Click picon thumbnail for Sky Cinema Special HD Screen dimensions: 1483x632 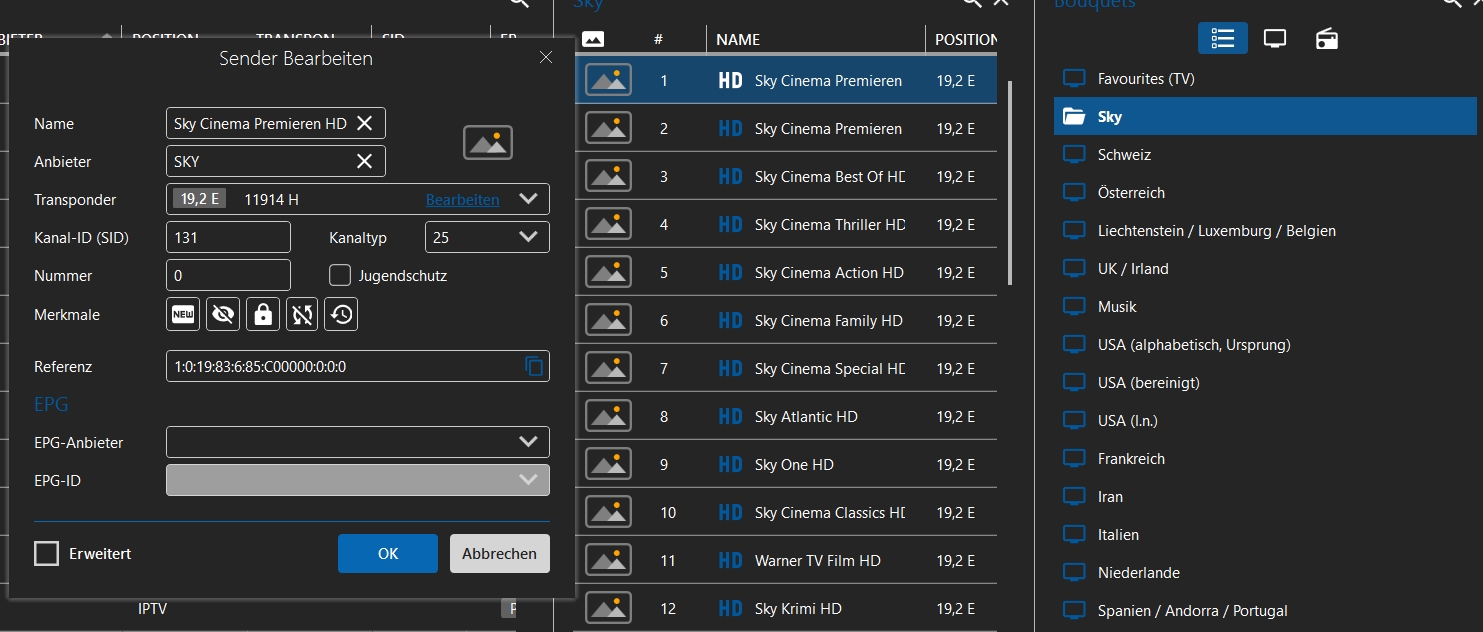608,369
